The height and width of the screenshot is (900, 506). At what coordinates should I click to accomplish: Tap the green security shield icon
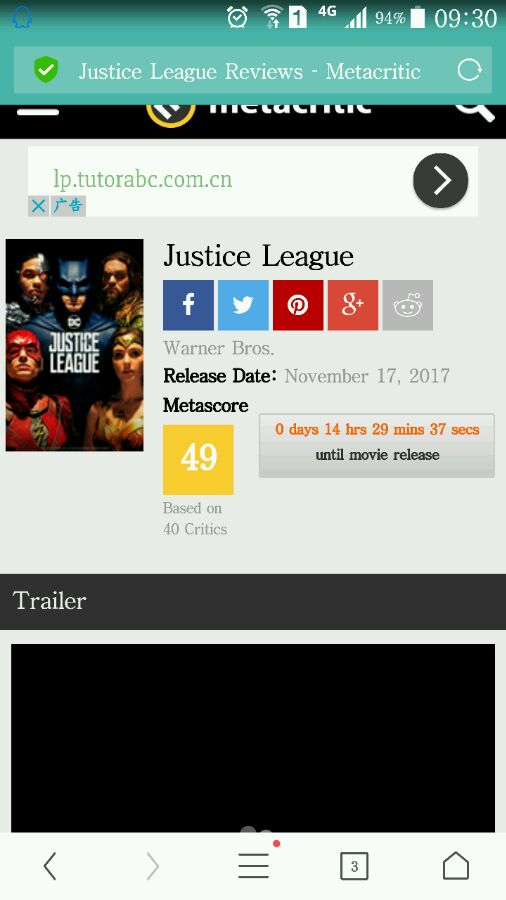(x=46, y=71)
